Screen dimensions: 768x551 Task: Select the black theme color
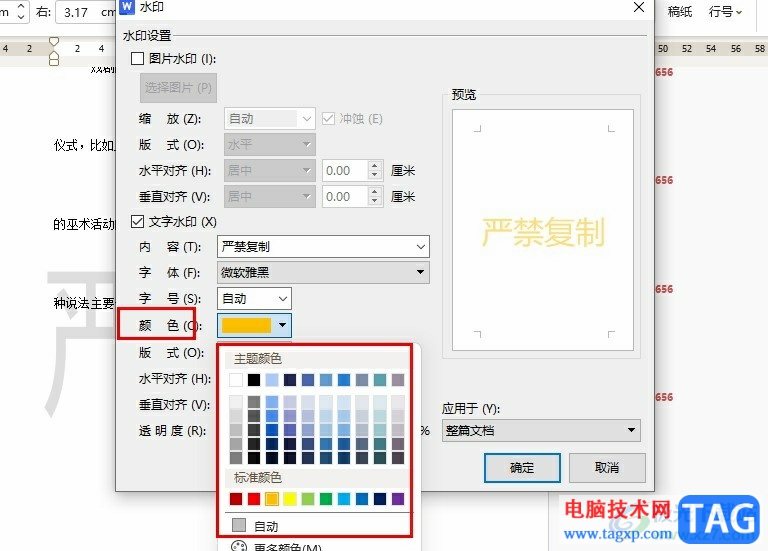point(254,380)
